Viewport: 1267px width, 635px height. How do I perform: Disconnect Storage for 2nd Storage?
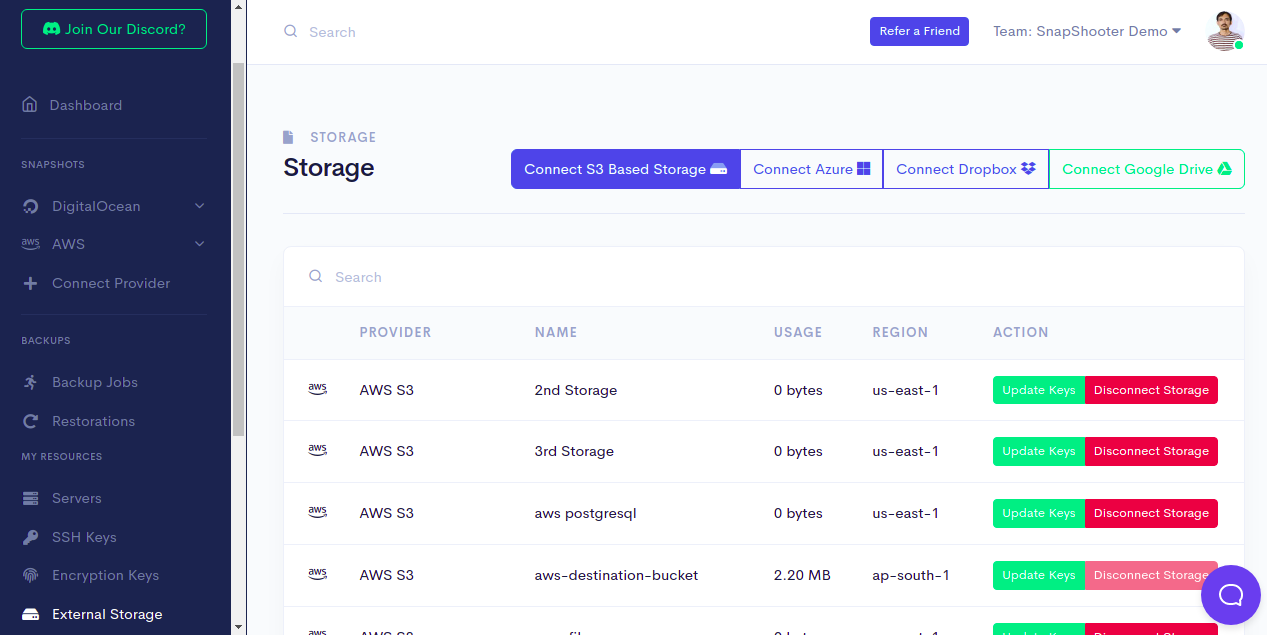coord(1151,390)
